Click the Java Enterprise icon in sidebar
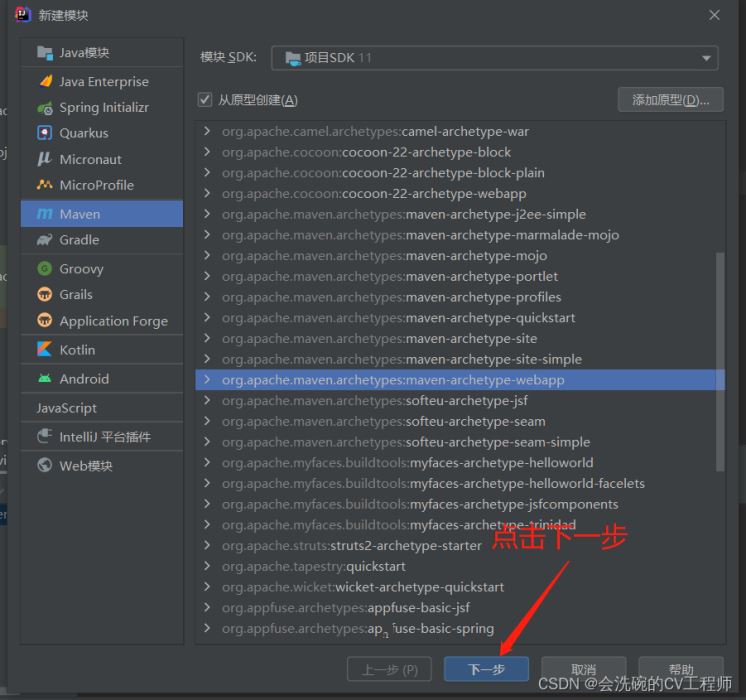Viewport: 746px width, 700px height. pyautogui.click(x=44, y=82)
